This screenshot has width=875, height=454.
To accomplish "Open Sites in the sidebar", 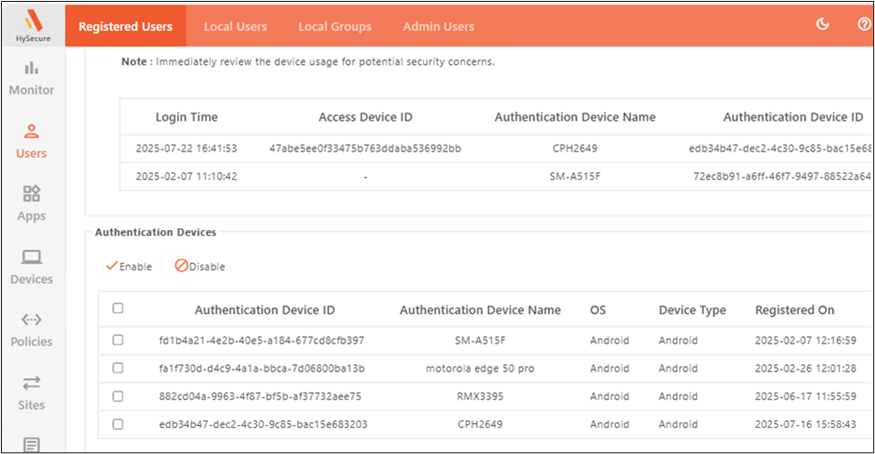I will 32,392.
